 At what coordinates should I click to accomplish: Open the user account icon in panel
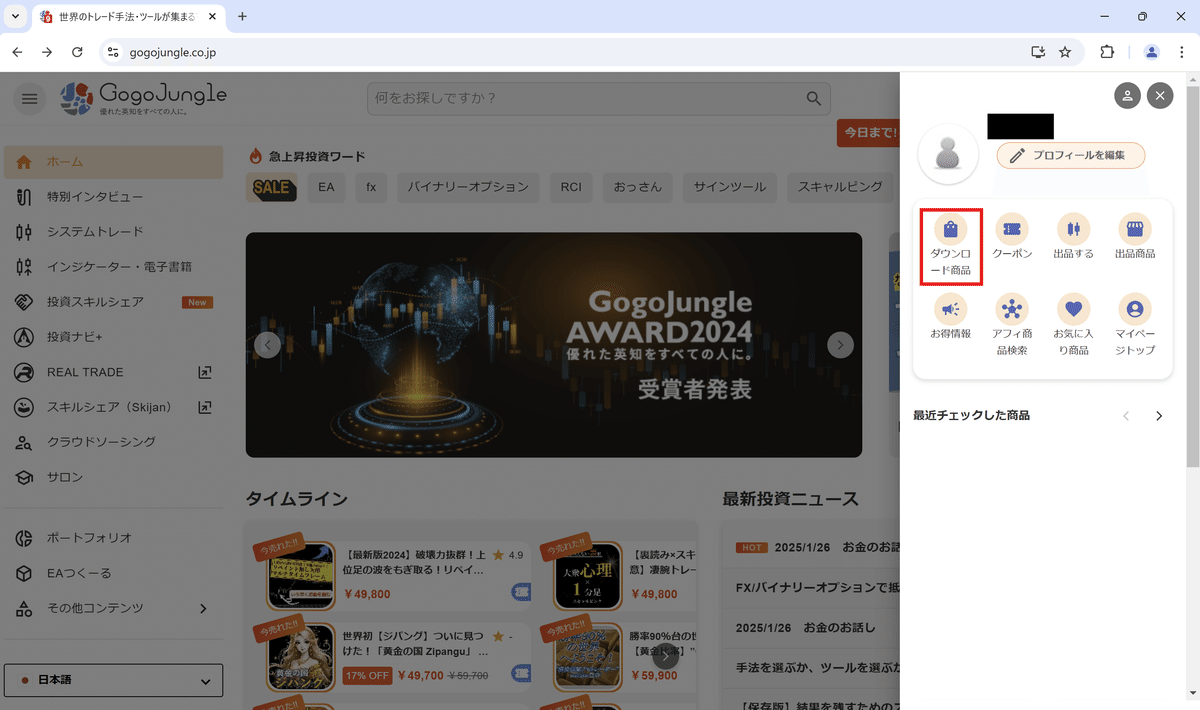pyautogui.click(x=1127, y=95)
